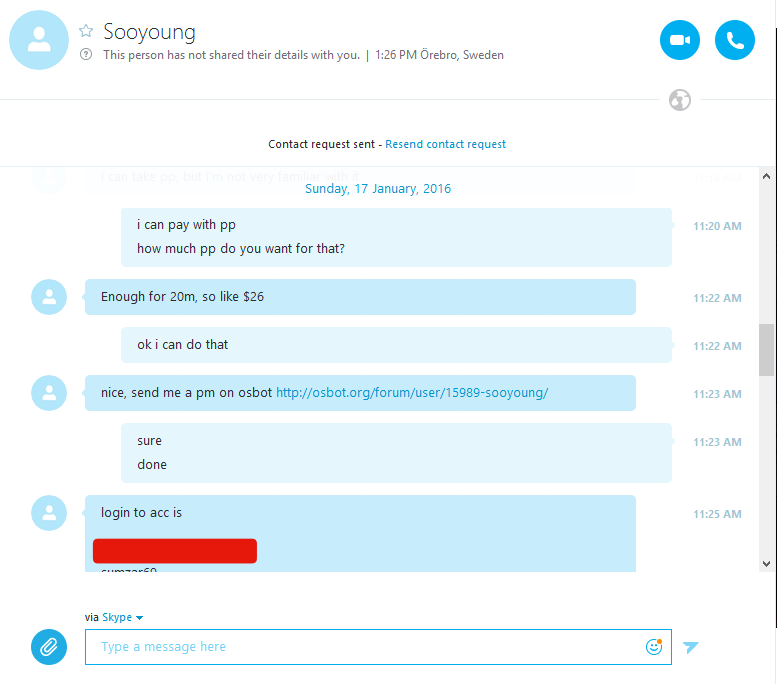Click the Type a message here field
Viewport: 777px width, 684px height.
point(378,647)
